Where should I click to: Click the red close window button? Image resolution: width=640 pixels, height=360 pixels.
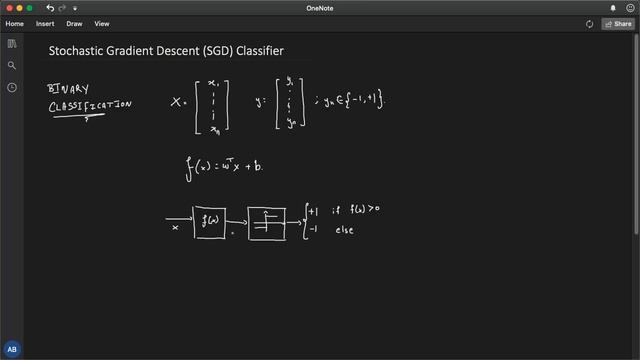tap(9, 8)
